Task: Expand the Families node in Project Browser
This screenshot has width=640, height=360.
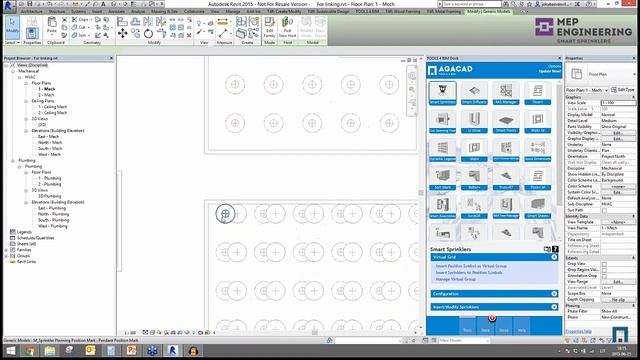Action: 7,249
